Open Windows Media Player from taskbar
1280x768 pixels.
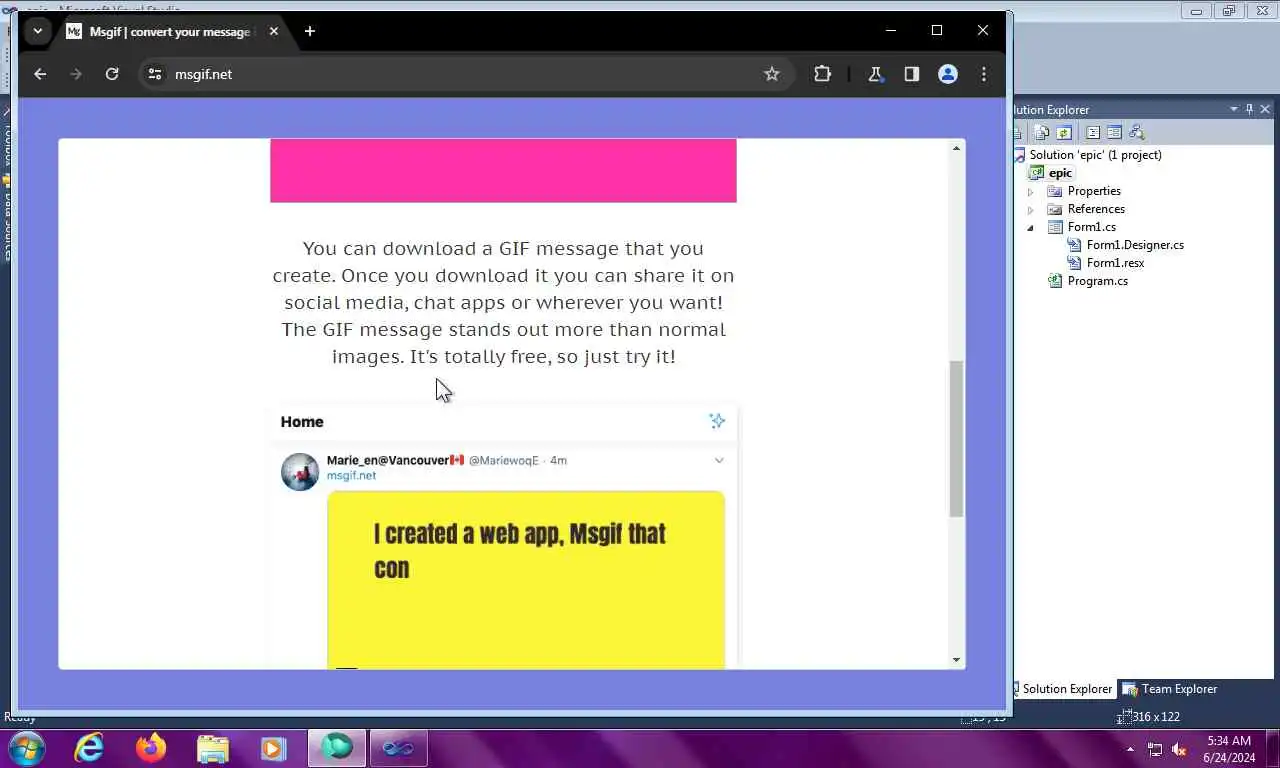pos(273,748)
